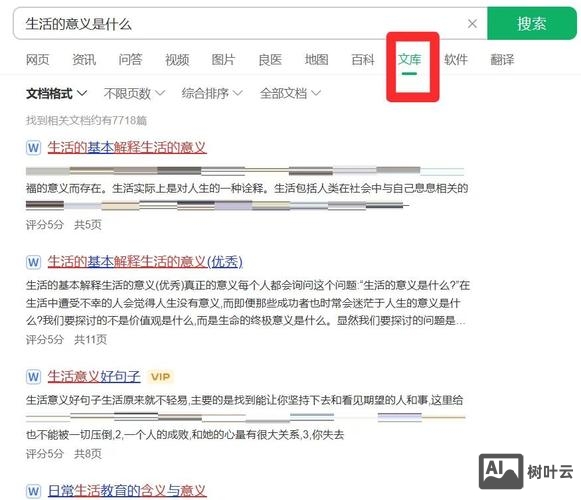
Task: Click the text 找到相关文档约有7718篇
Action: tap(86, 120)
